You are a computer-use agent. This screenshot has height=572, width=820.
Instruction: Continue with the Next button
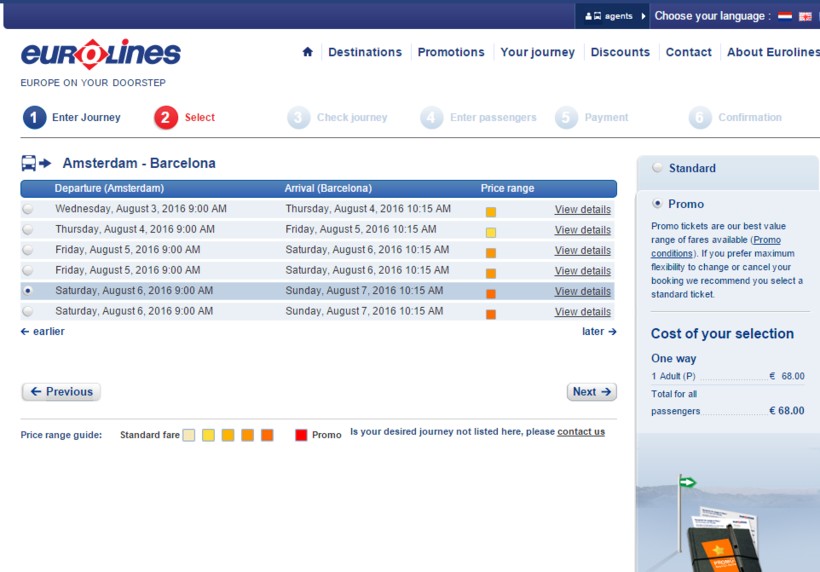(x=591, y=392)
